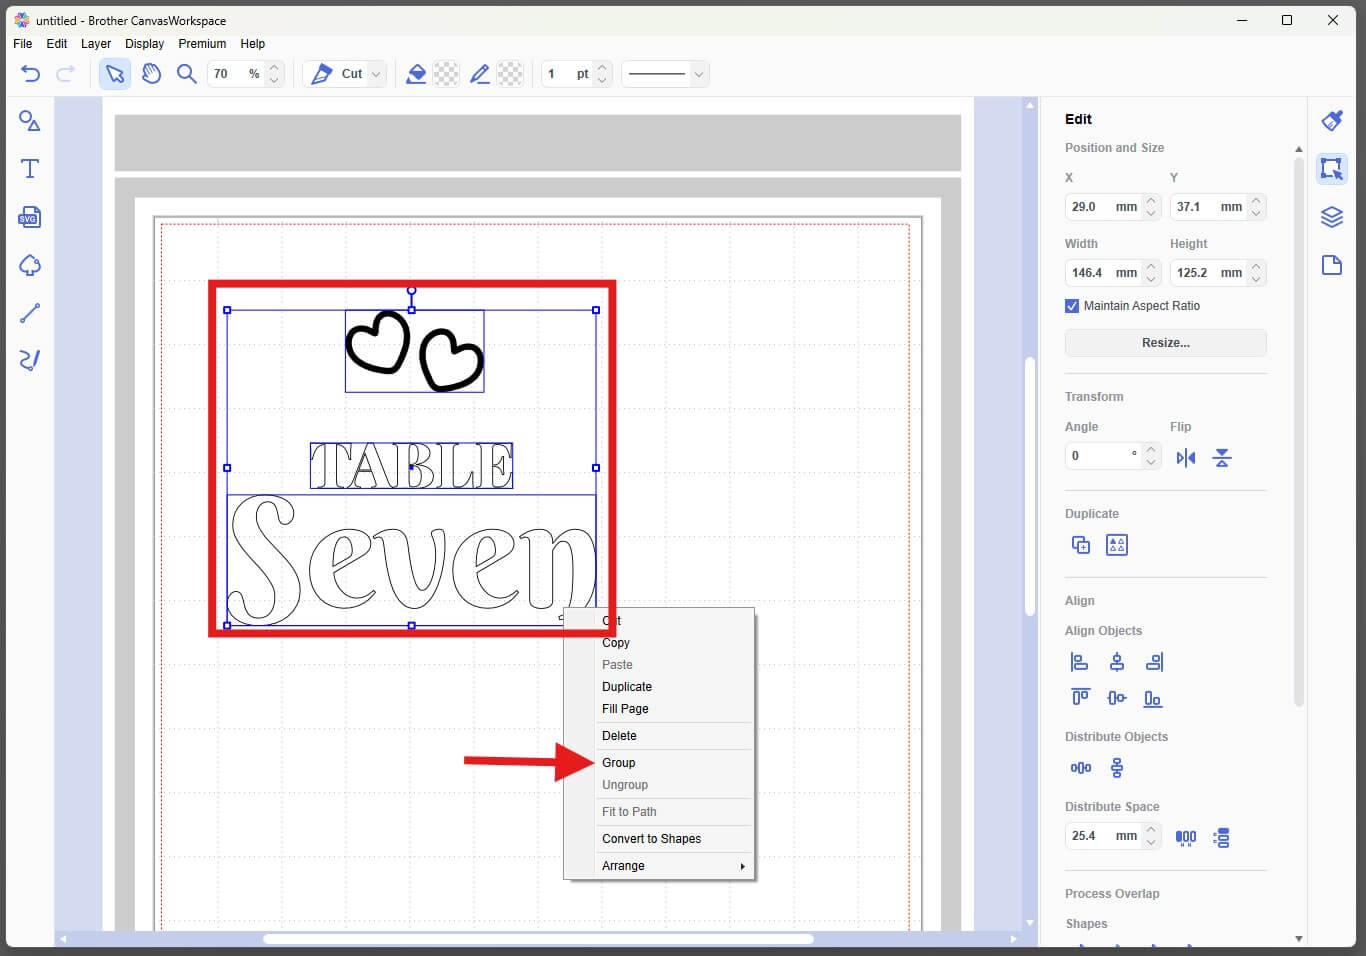This screenshot has width=1366, height=956.
Task: Click the multiple duplicate grid icon
Action: pos(1117,545)
